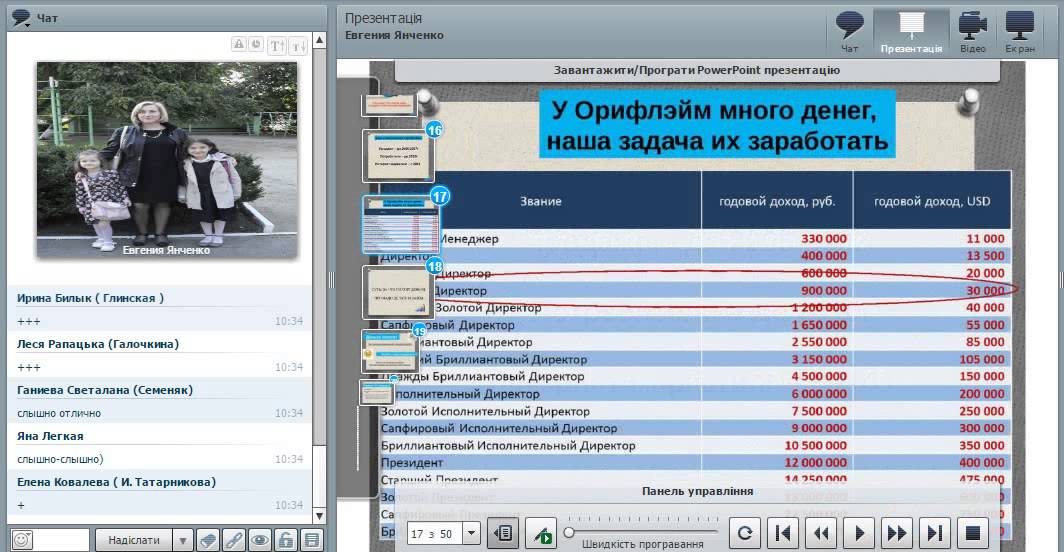The height and width of the screenshot is (552, 1064).
Task: Click the reload circular arrow button
Action: (x=744, y=534)
